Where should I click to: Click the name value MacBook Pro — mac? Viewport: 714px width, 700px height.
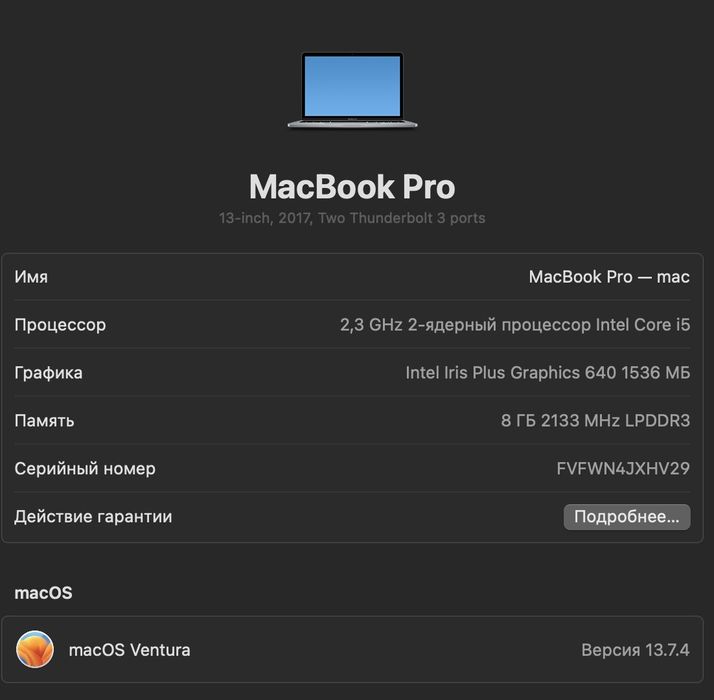tap(609, 276)
